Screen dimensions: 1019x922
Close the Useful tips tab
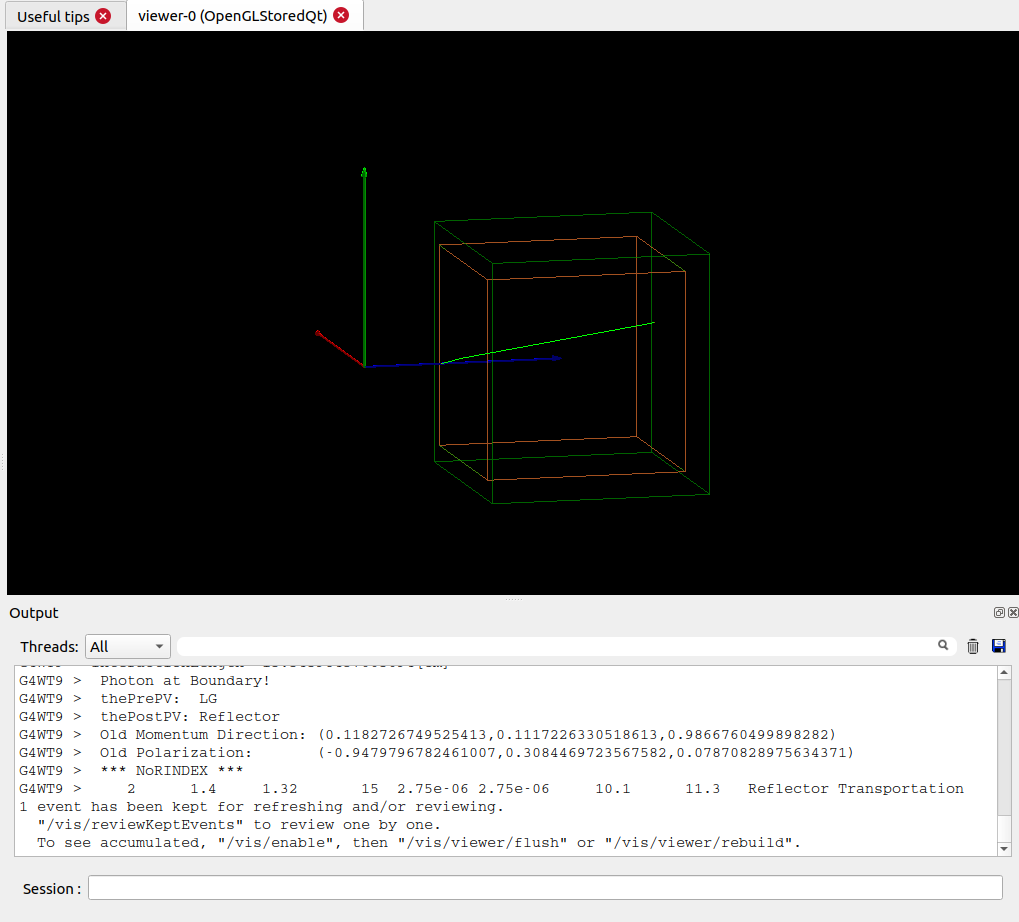pos(103,16)
